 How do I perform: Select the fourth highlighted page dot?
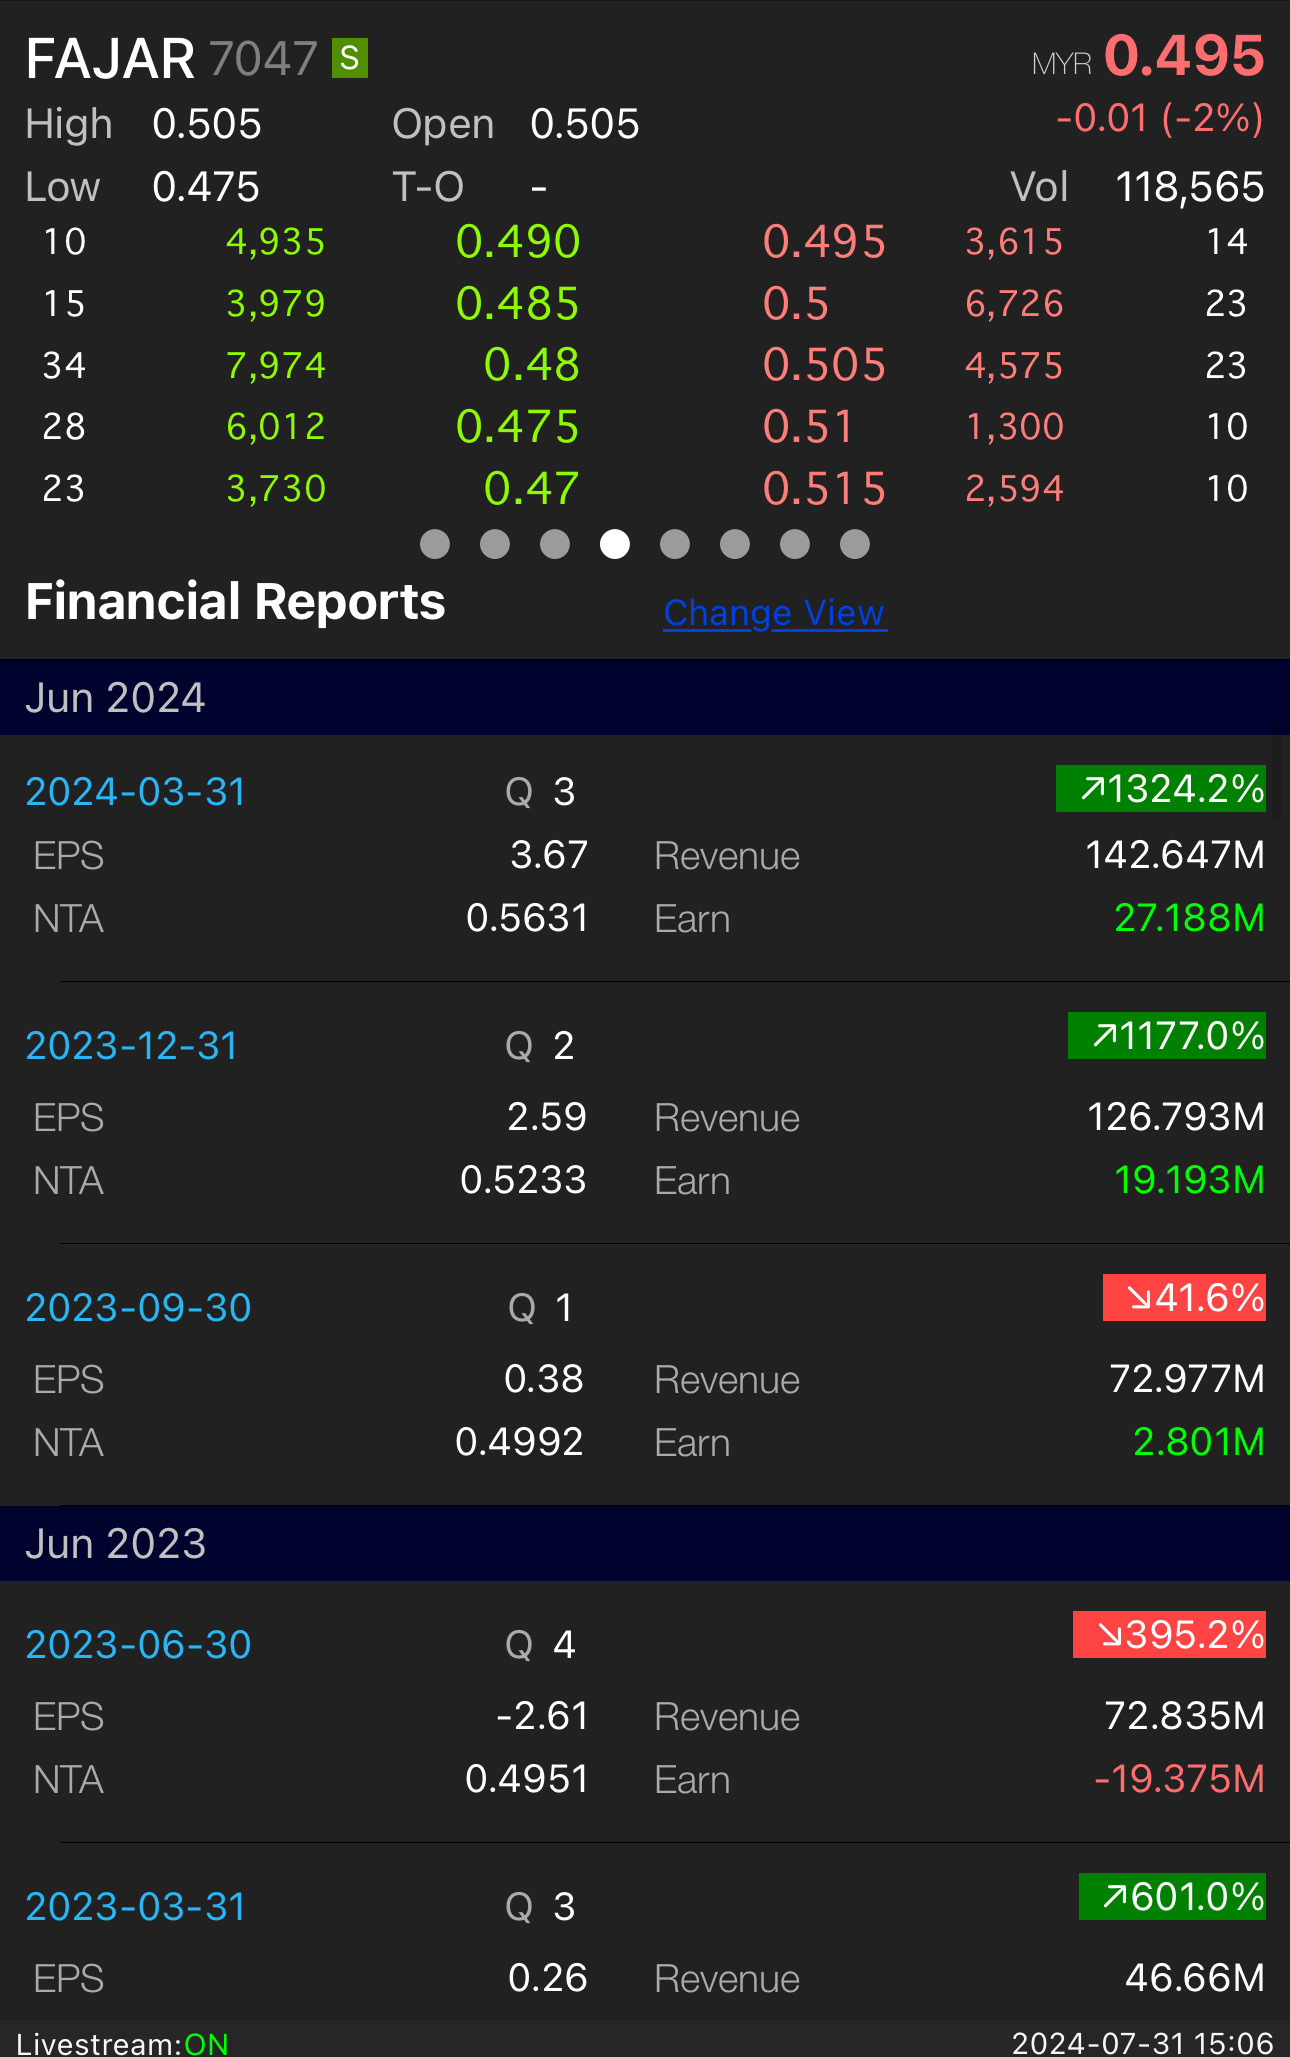615,544
